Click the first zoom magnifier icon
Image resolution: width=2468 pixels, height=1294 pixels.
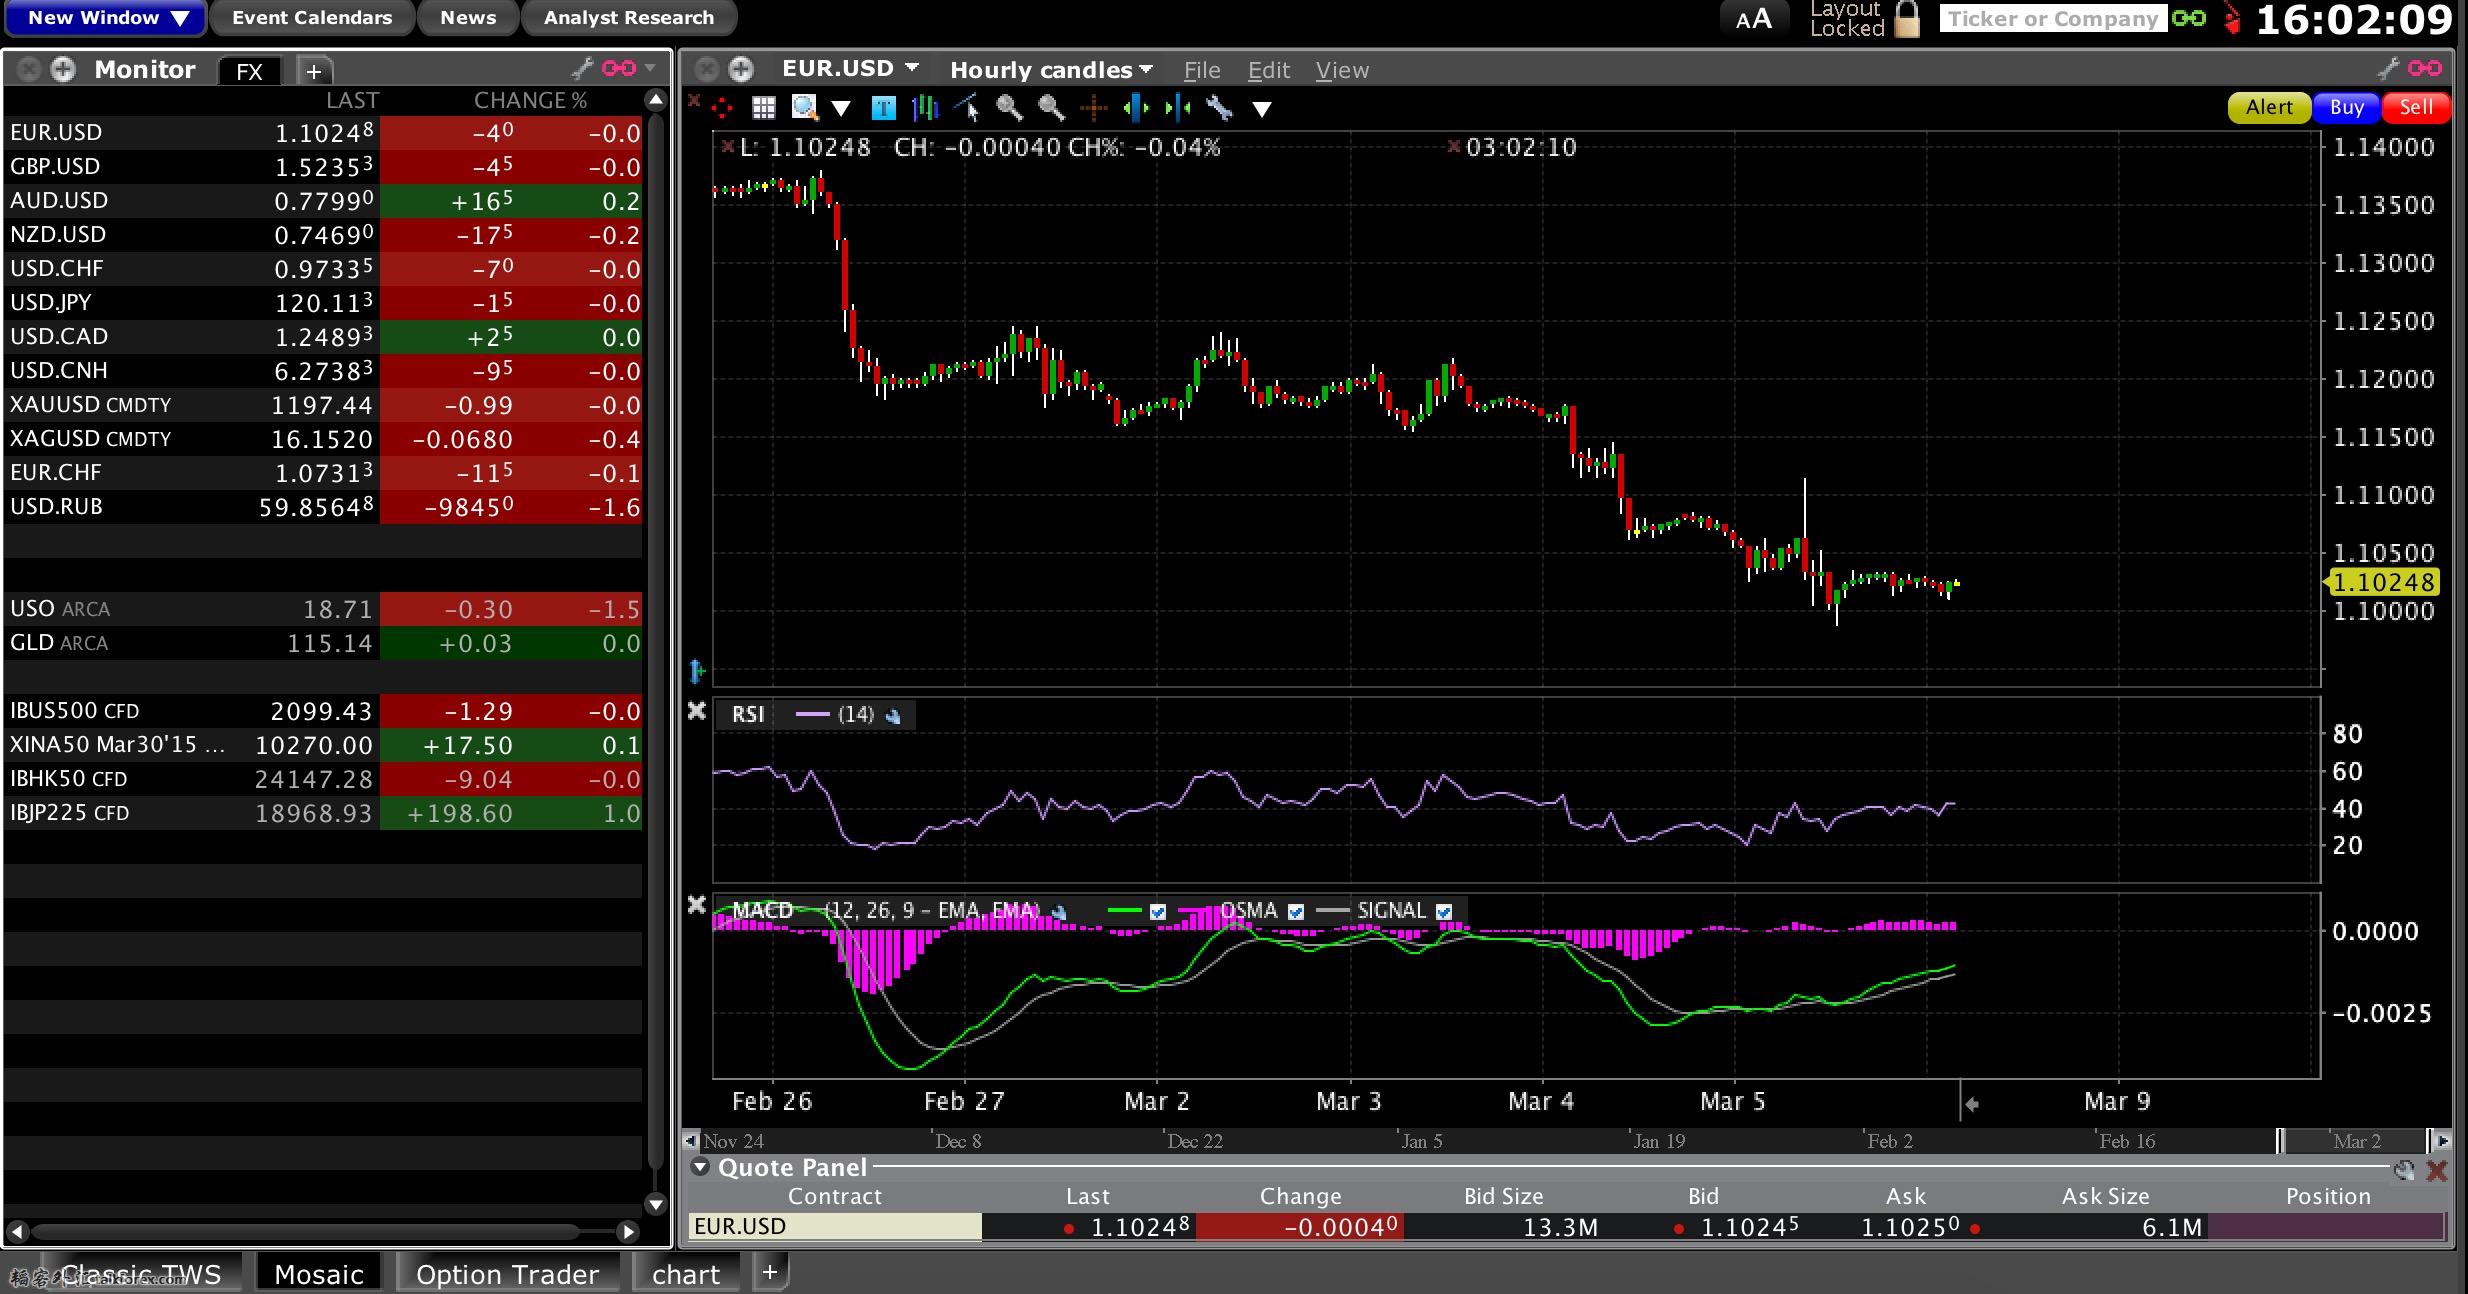pos(1009,108)
